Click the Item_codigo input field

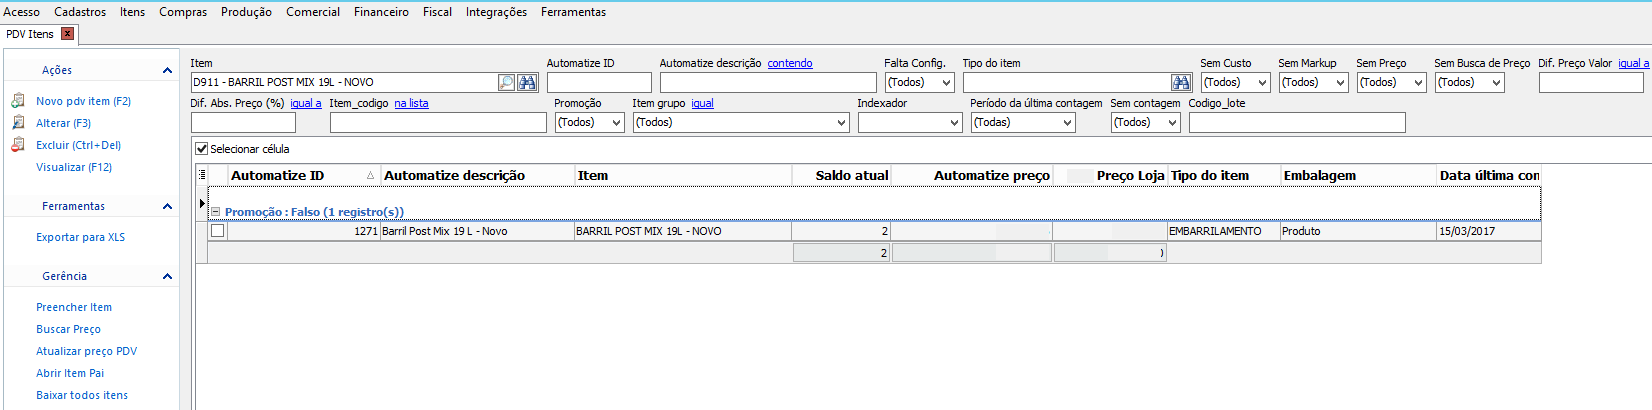pyautogui.click(x=438, y=123)
